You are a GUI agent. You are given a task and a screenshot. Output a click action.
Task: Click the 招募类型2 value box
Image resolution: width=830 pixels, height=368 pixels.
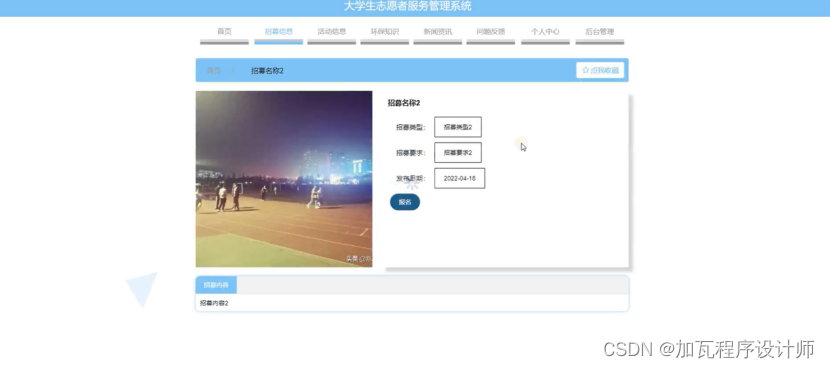click(x=458, y=127)
